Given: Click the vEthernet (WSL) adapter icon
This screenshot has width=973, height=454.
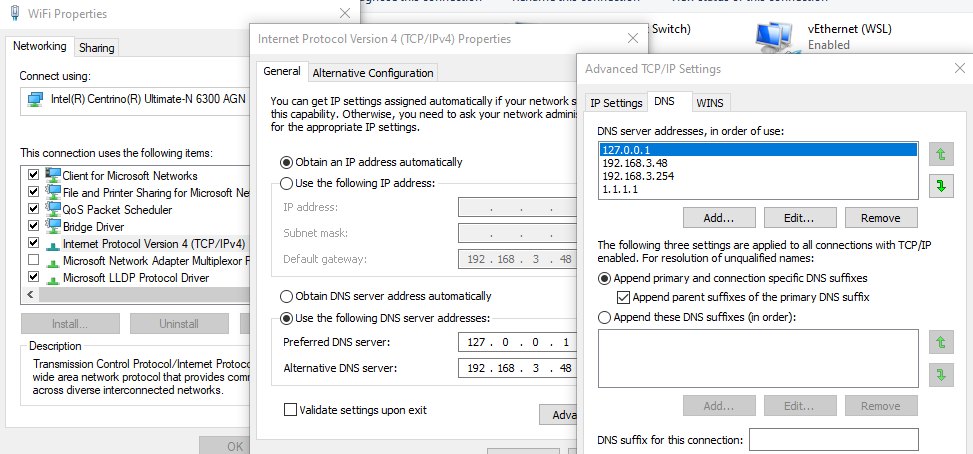Looking at the screenshot, I should click(778, 37).
